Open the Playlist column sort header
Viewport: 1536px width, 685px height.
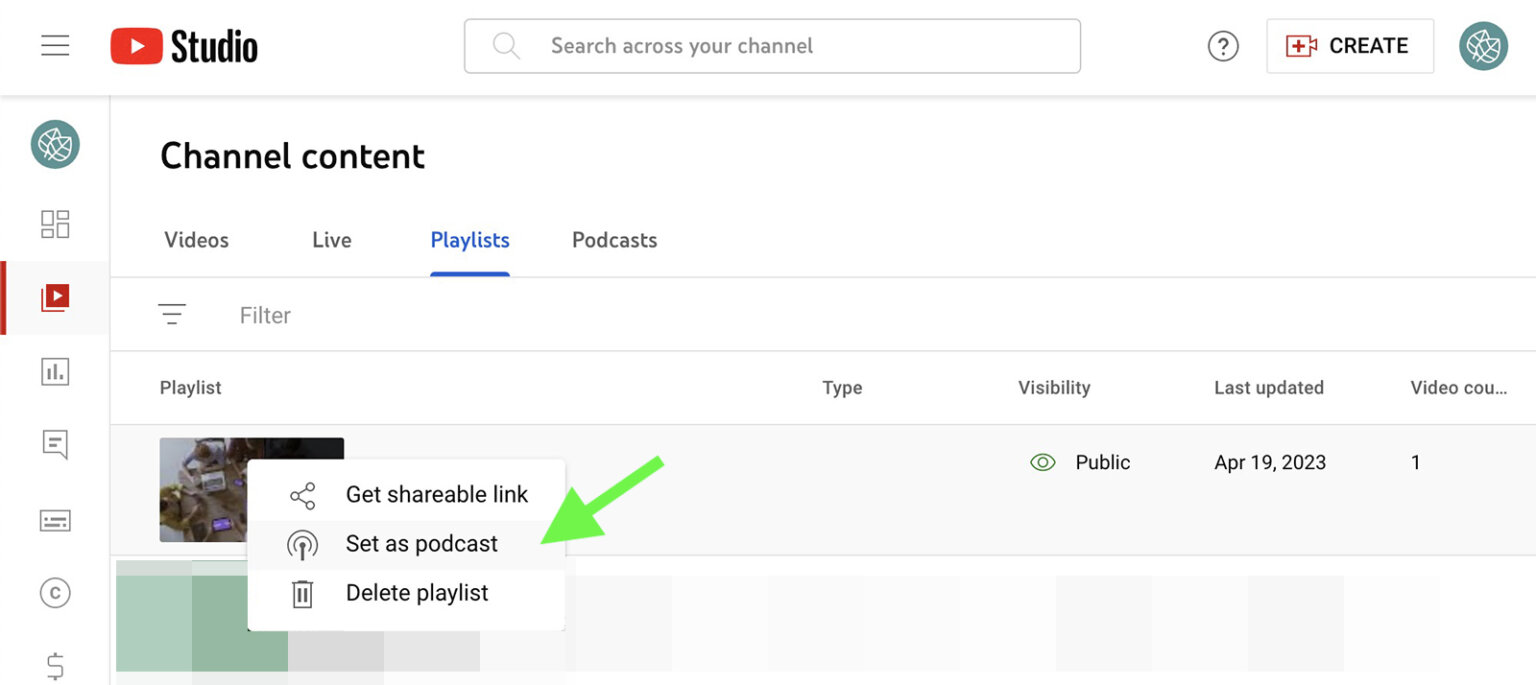190,388
